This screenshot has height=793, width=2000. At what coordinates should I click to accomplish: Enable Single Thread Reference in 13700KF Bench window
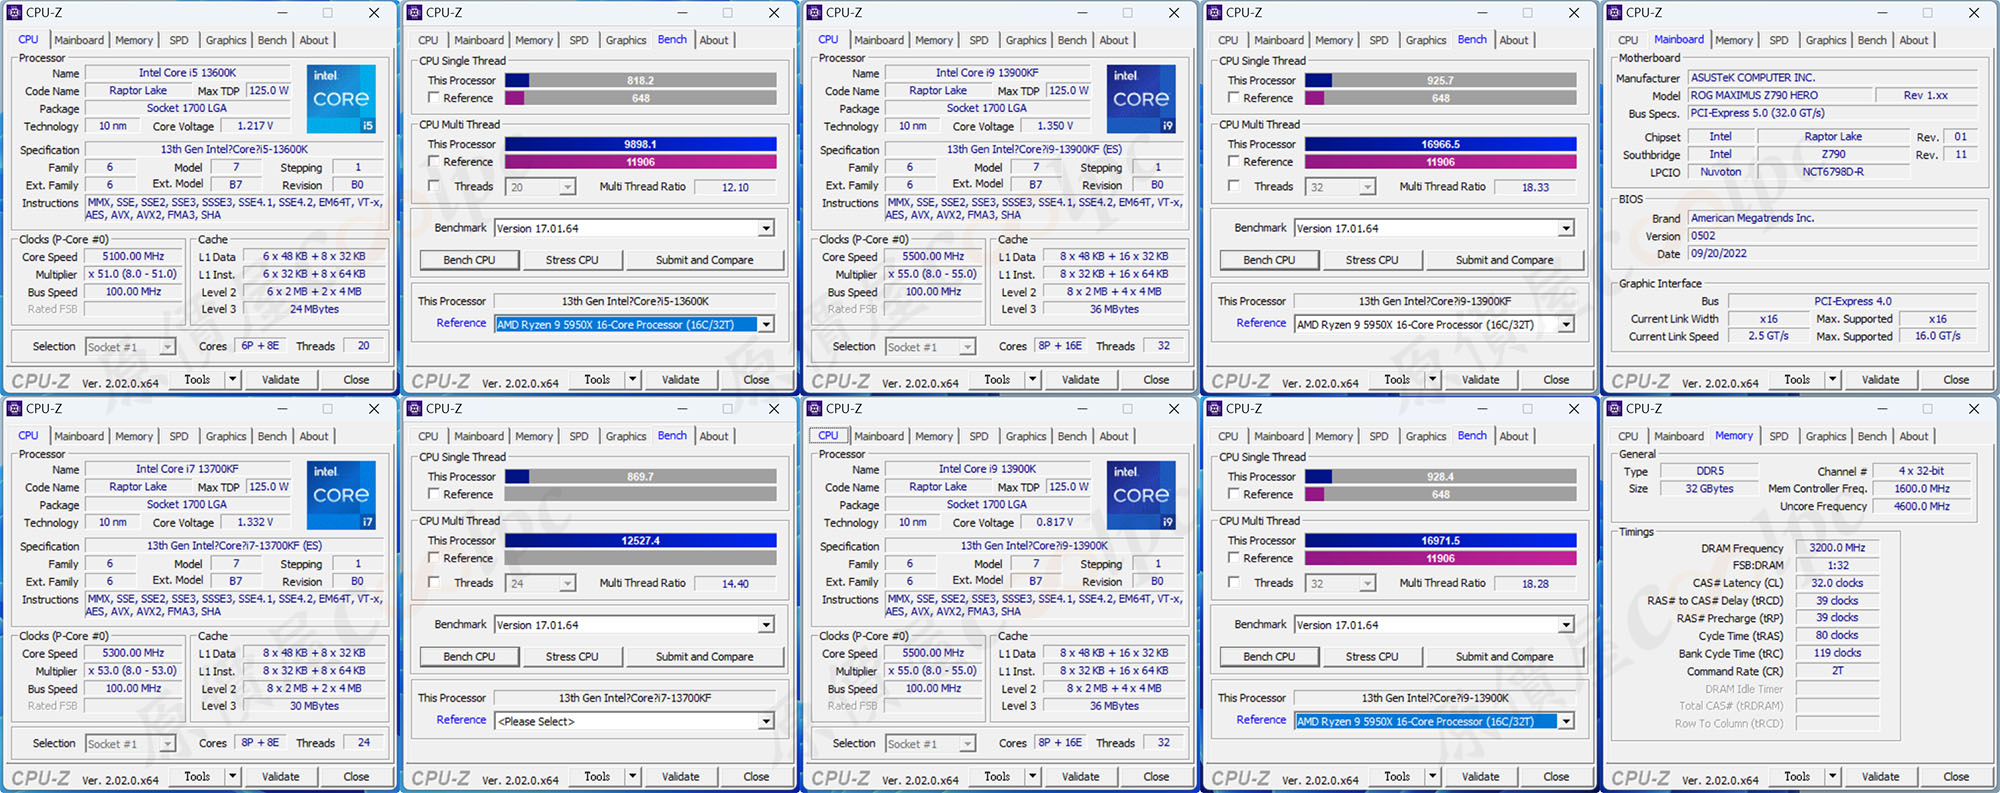[x=434, y=494]
